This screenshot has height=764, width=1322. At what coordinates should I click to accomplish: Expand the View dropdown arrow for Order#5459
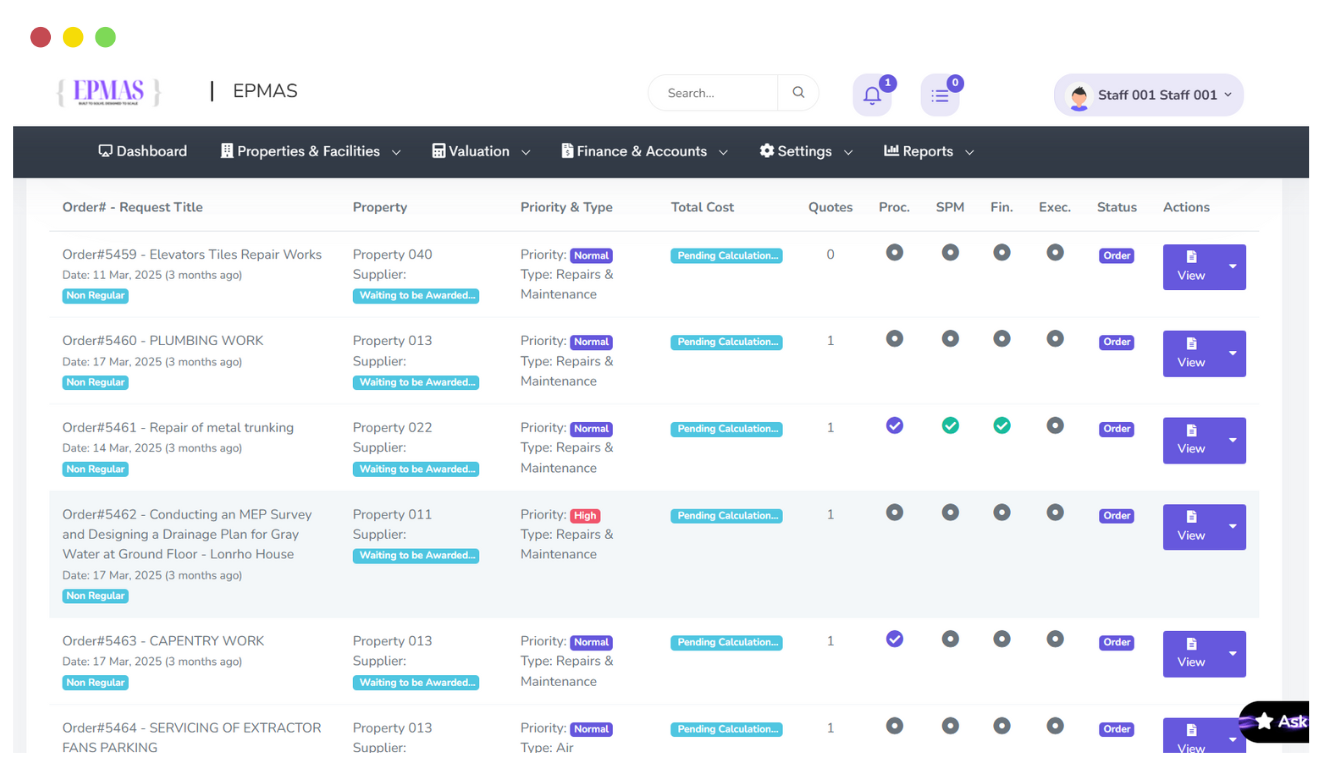click(x=1232, y=267)
